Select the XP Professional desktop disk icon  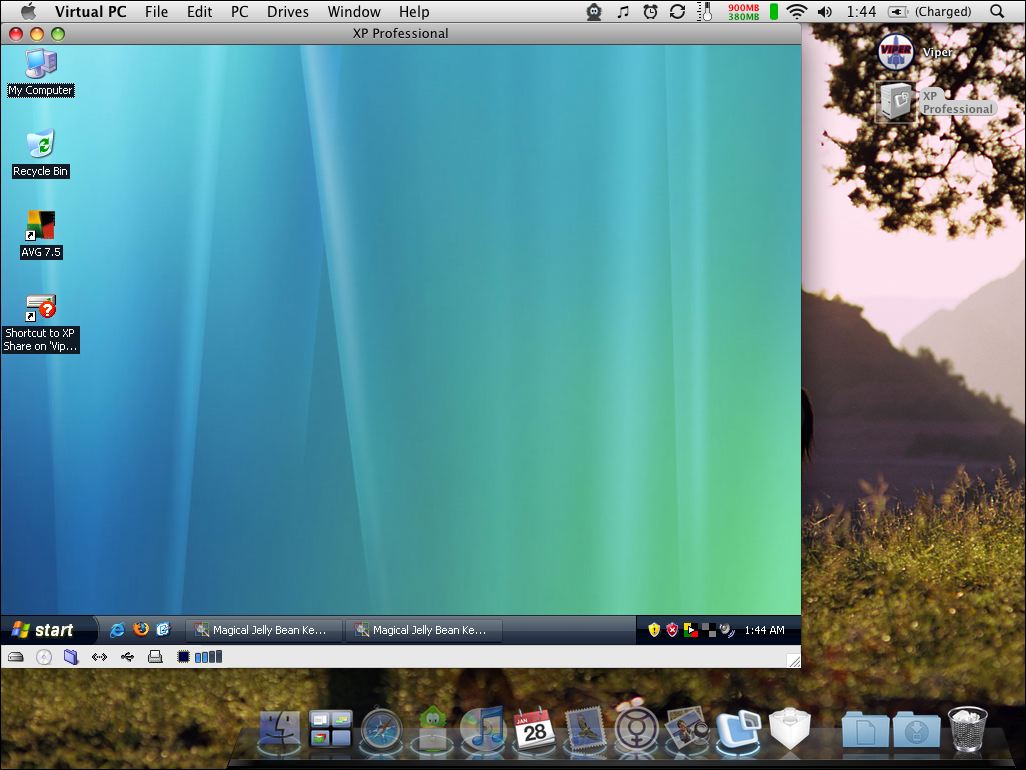(895, 102)
